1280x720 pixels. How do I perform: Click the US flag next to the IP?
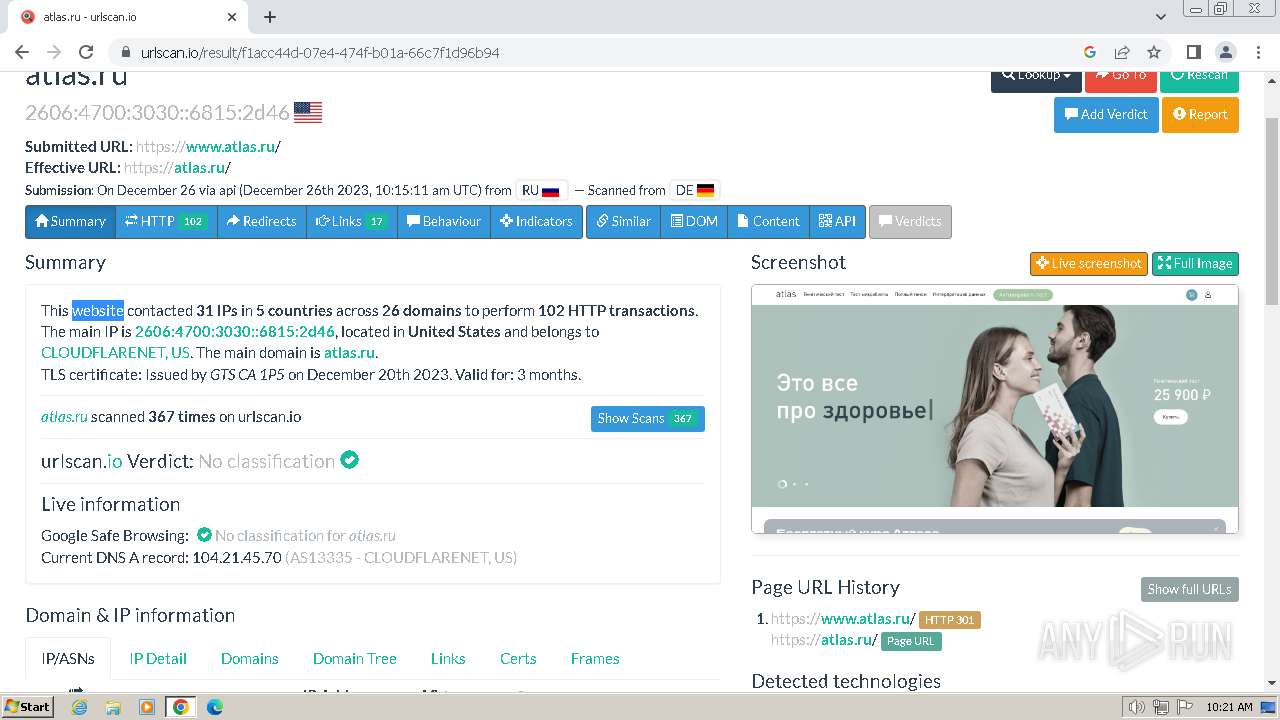coord(308,112)
